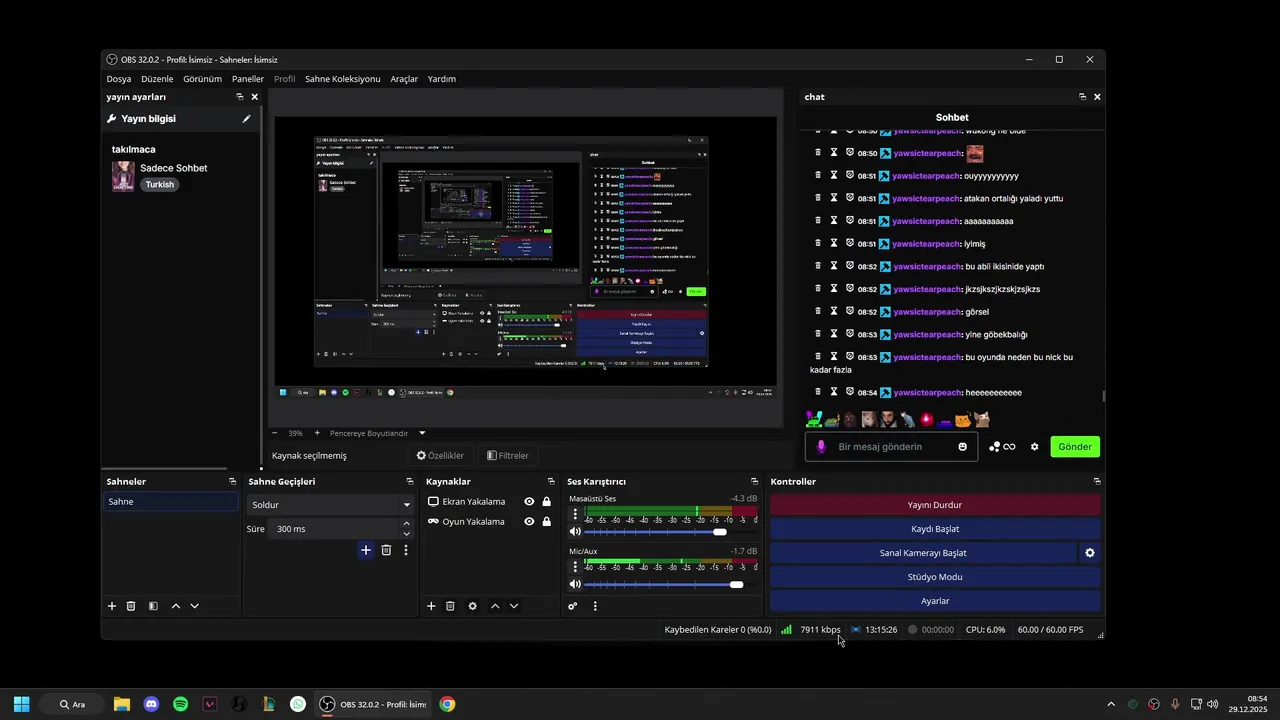Open emoji picker in chat input

(963, 447)
